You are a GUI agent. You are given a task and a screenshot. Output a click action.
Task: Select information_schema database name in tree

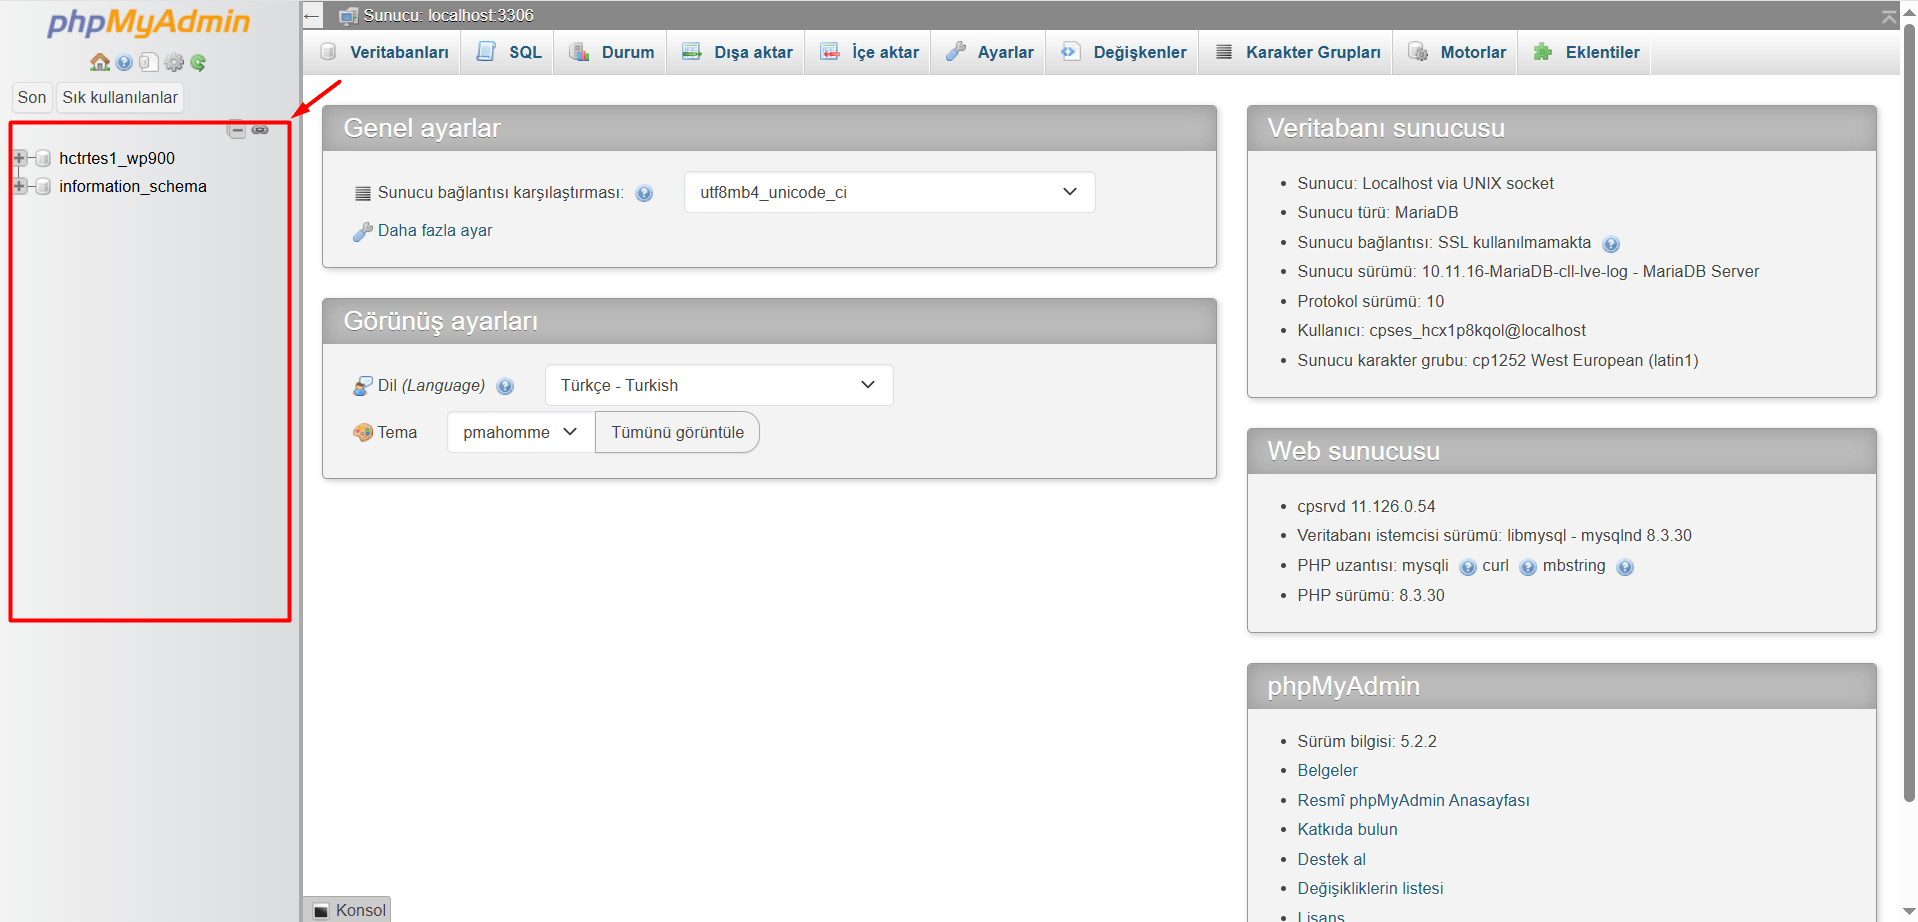click(133, 186)
